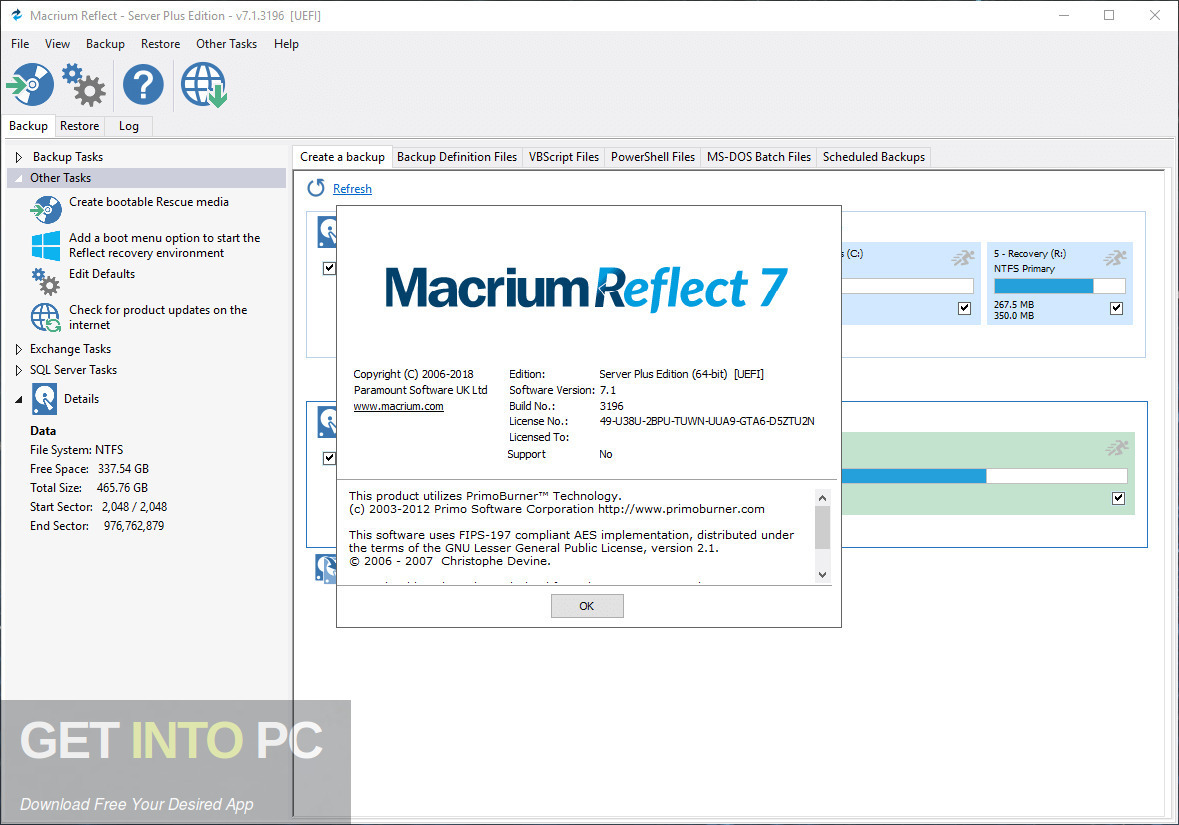Click Add a boot menu option task
This screenshot has width=1179, height=825.
click(x=165, y=246)
